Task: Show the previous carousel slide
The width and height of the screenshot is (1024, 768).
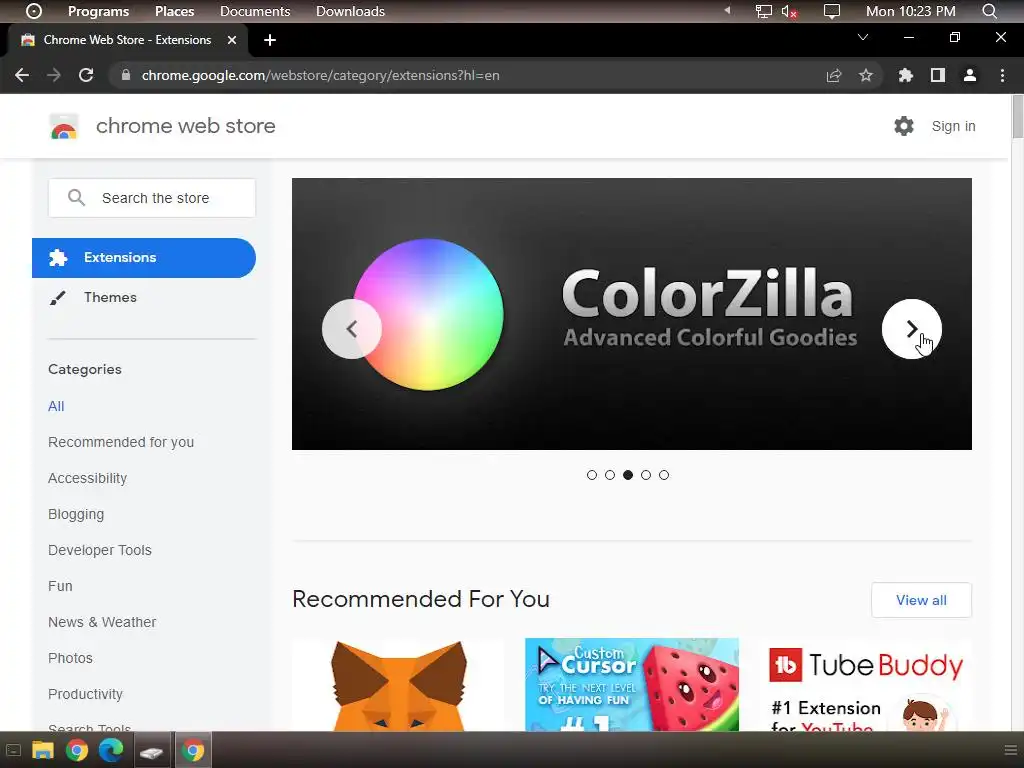Action: click(x=352, y=329)
